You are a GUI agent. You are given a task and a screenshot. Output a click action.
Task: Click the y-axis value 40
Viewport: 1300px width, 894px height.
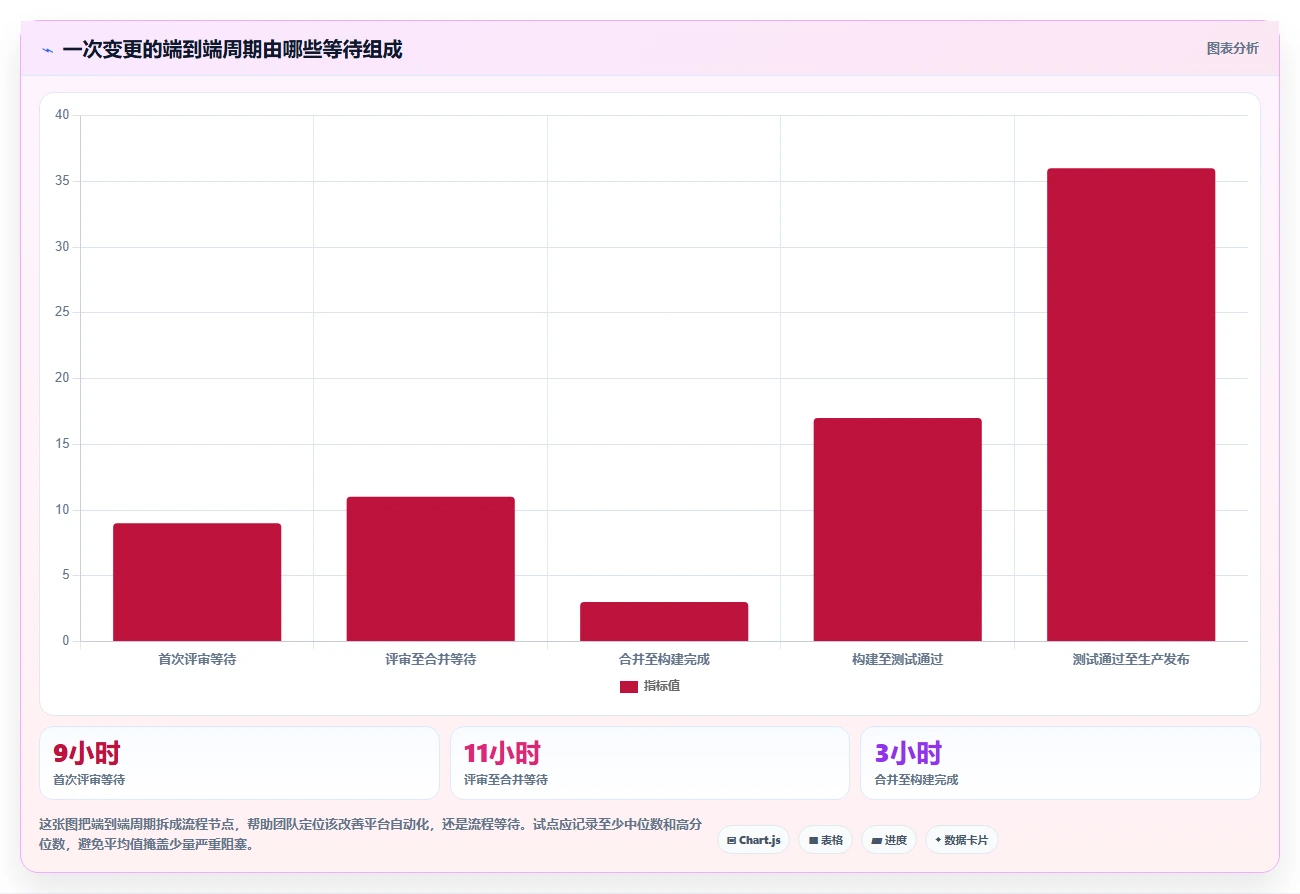click(62, 115)
